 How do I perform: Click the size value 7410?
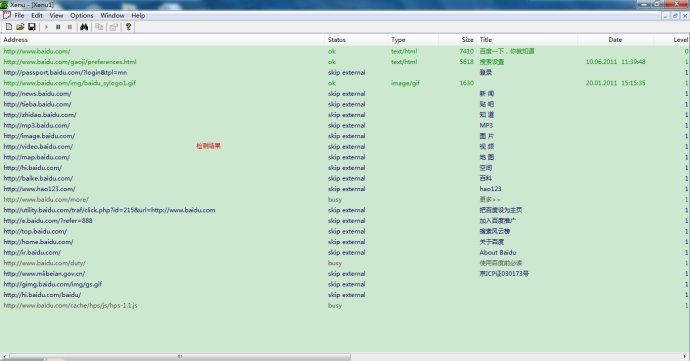click(466, 51)
